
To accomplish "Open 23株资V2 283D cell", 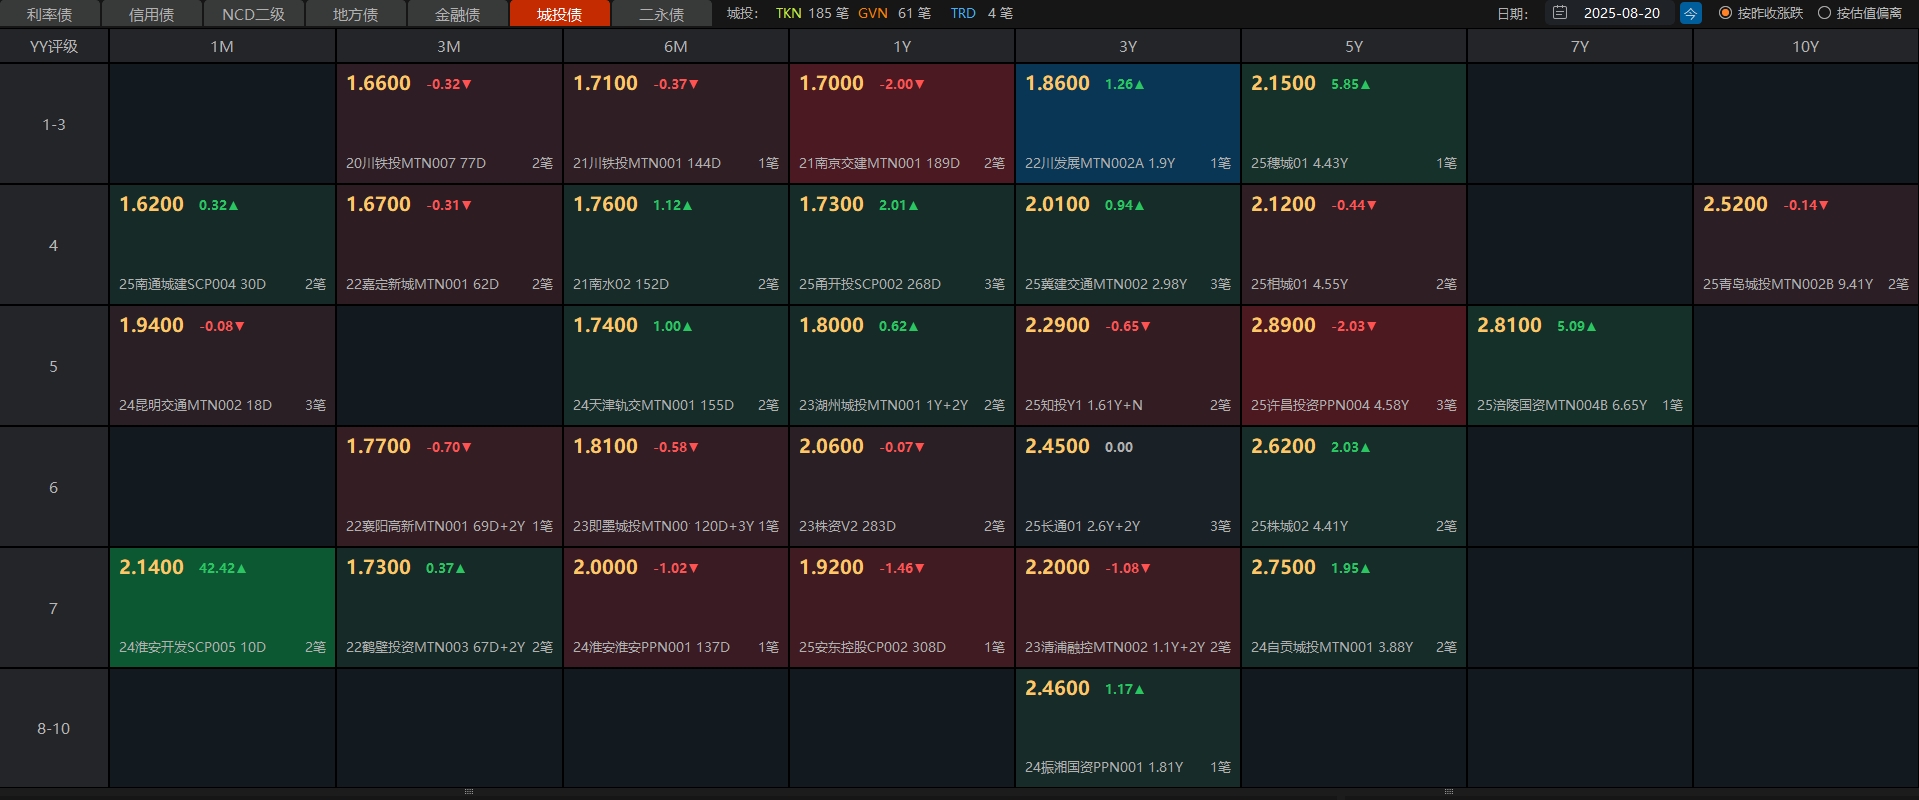I will point(902,487).
